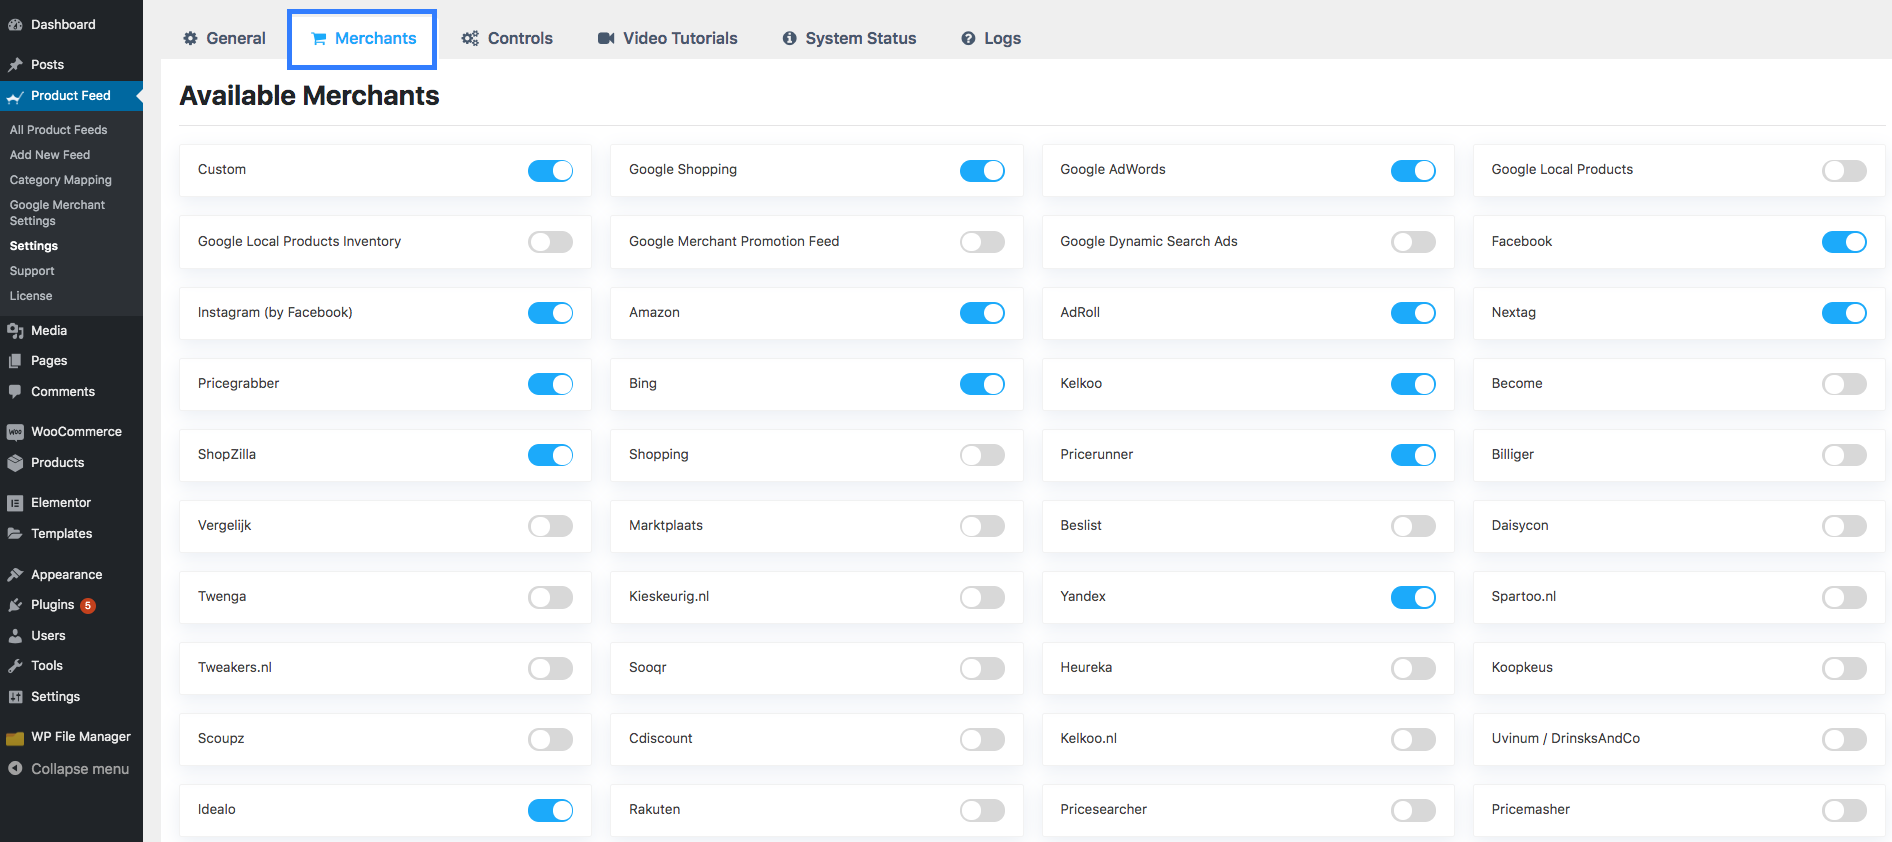Click the Elementor icon in sidebar
The height and width of the screenshot is (842, 1892).
tap(15, 503)
